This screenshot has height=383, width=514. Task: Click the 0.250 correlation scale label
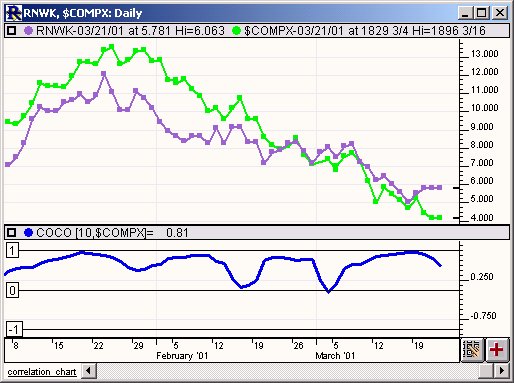[x=482, y=277]
